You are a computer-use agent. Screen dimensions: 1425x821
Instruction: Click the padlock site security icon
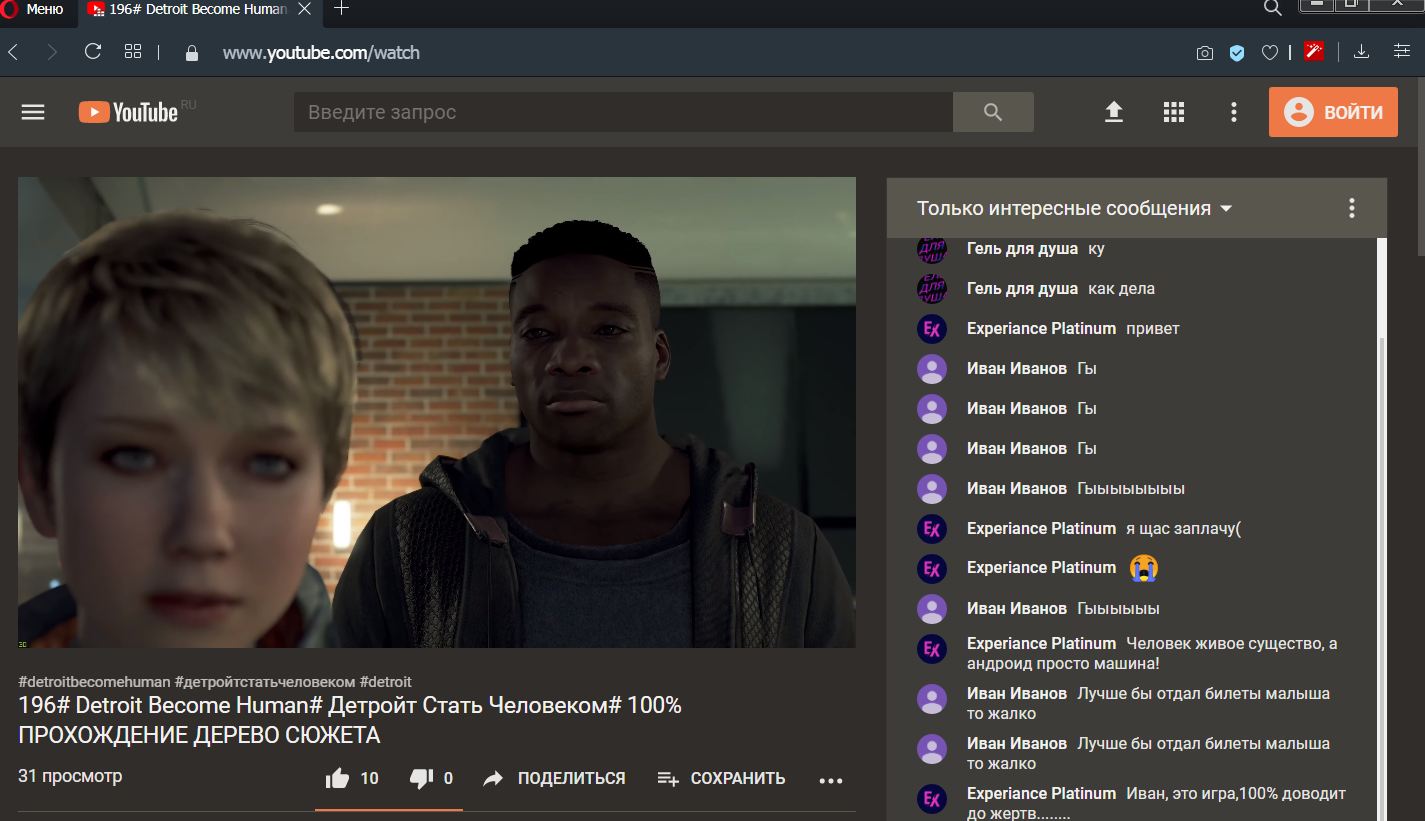click(x=192, y=53)
